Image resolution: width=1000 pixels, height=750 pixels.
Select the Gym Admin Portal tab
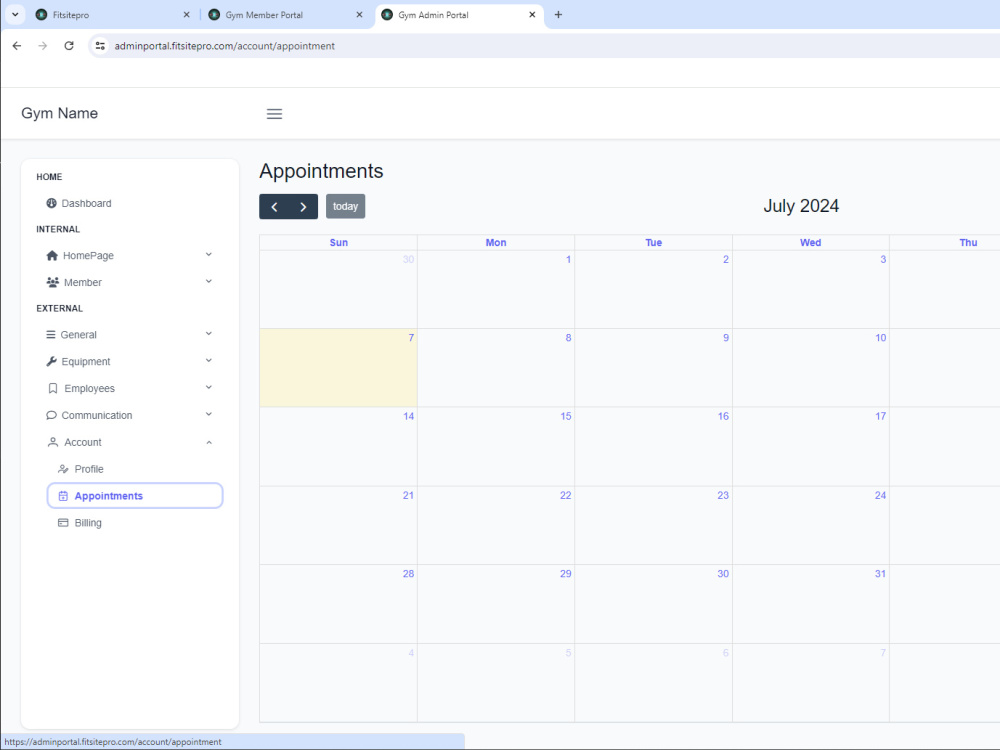[x=459, y=15]
